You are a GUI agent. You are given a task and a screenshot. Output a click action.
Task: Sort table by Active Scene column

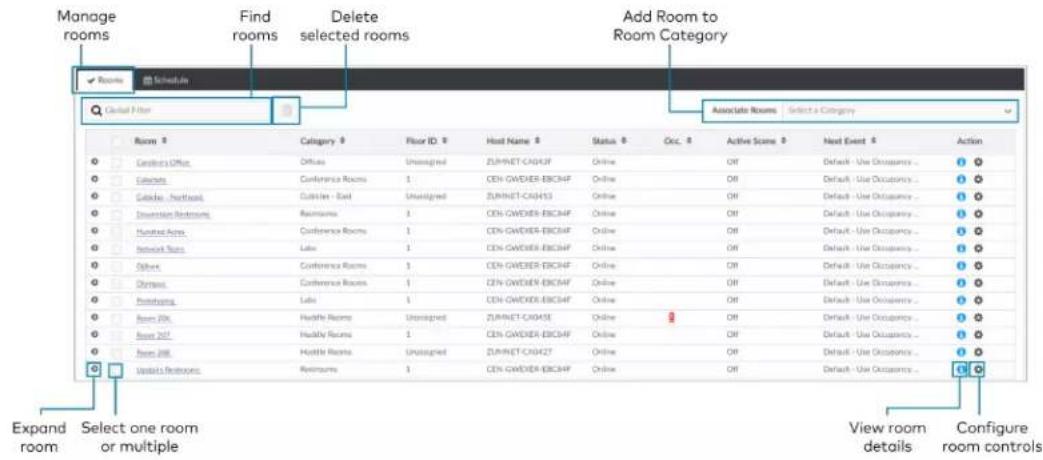[757, 142]
